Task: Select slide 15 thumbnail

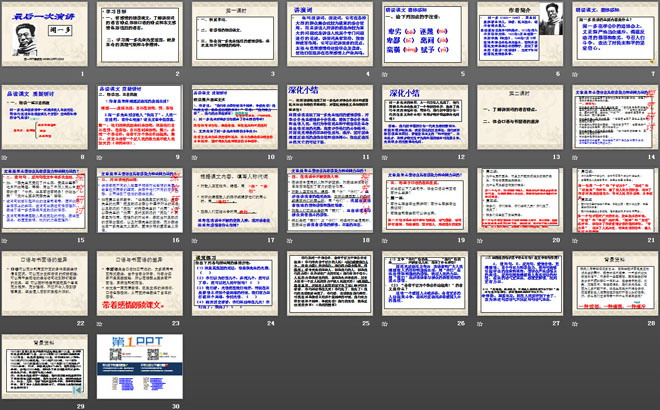Action: point(46,203)
